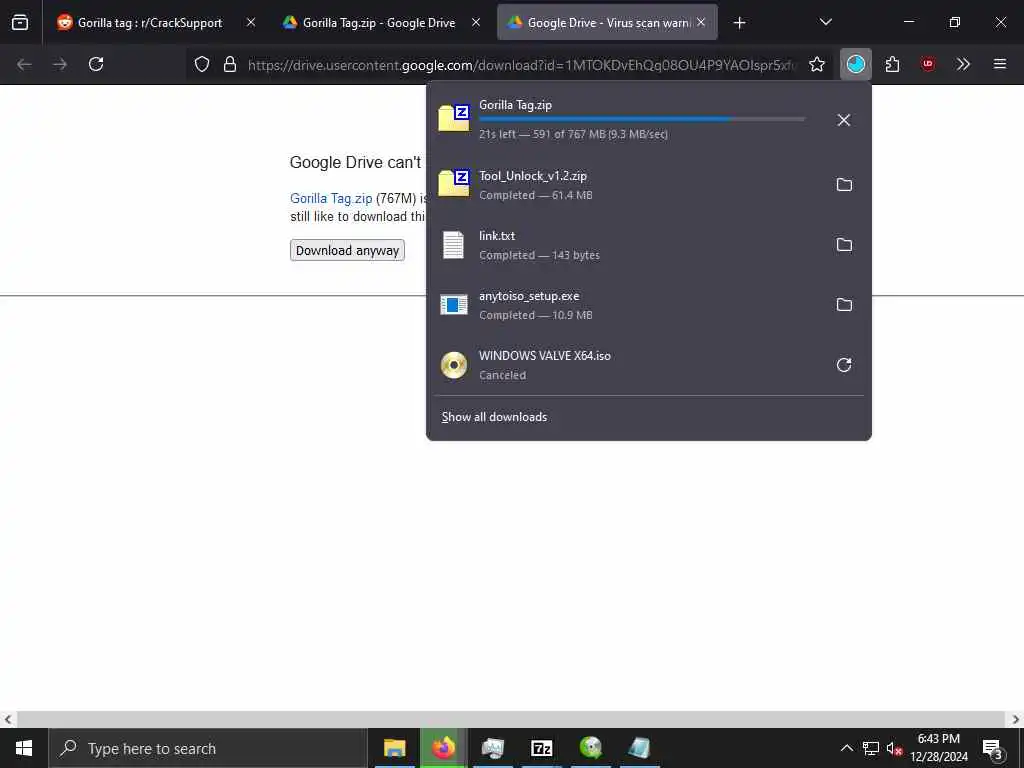Toggle the Downloads toolbar button

(x=856, y=64)
